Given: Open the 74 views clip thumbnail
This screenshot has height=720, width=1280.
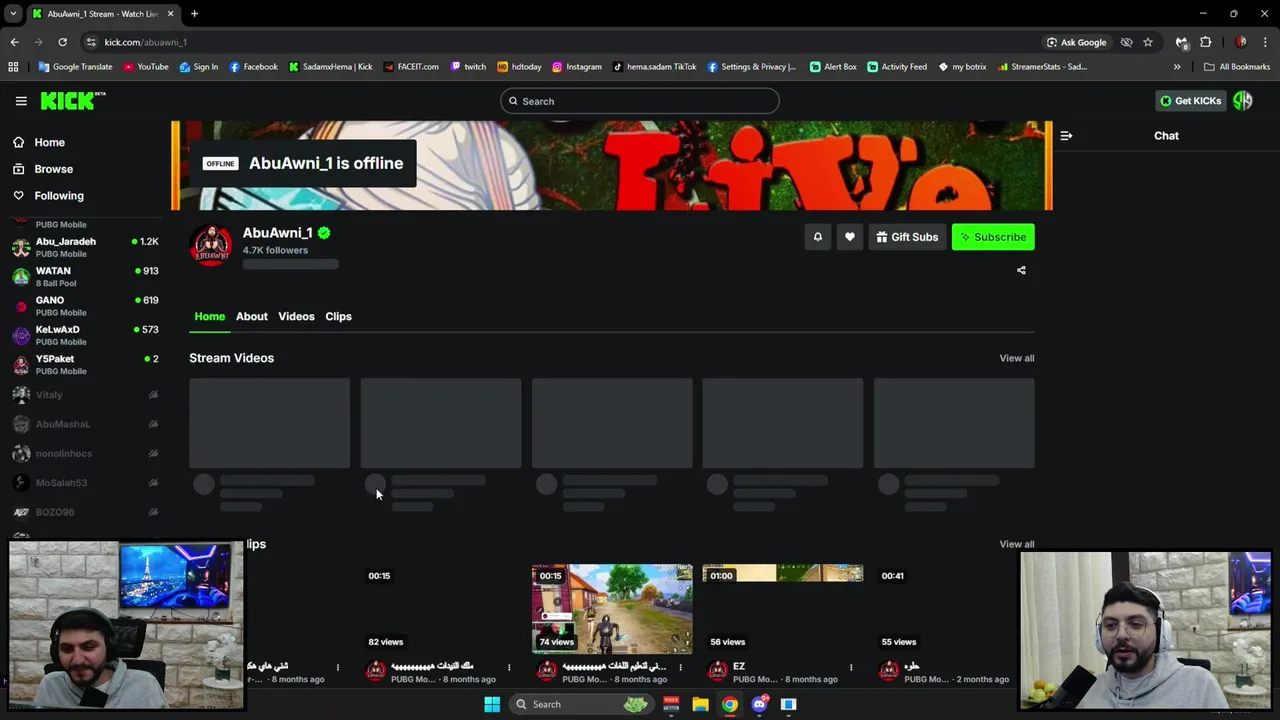Looking at the screenshot, I should tap(612, 609).
